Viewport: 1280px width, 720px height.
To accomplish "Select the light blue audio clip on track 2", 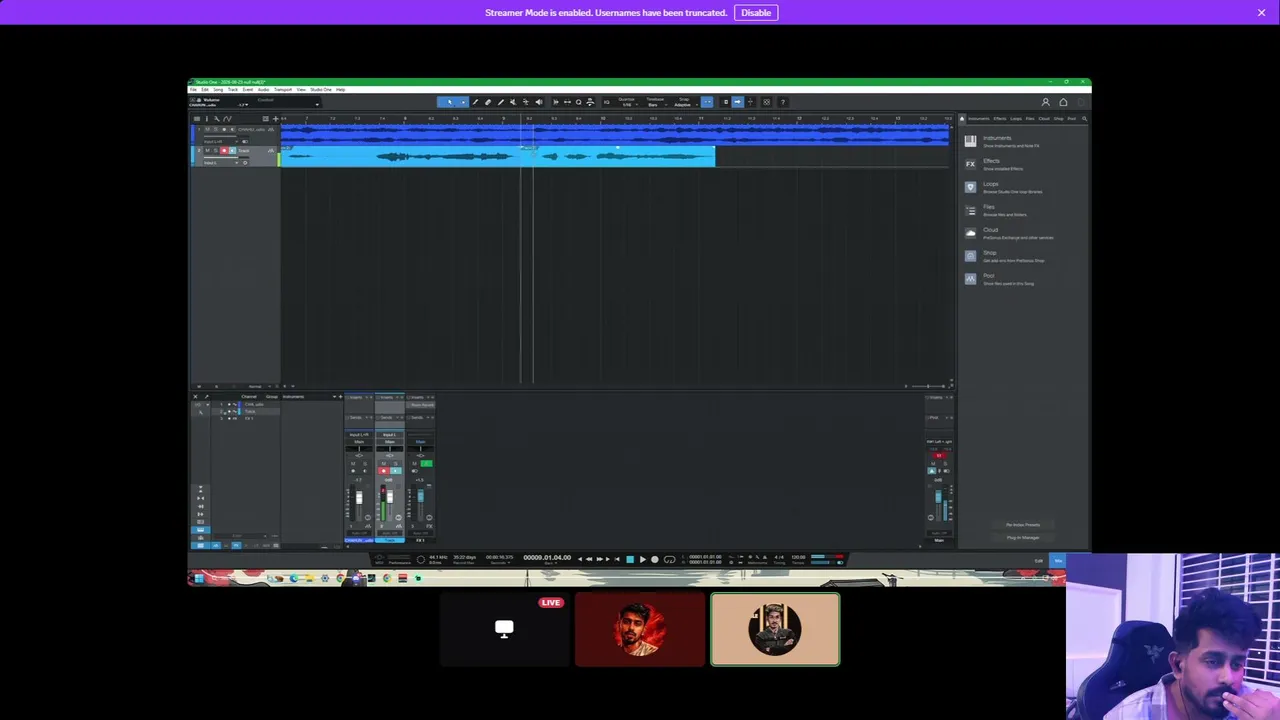I will 498,156.
